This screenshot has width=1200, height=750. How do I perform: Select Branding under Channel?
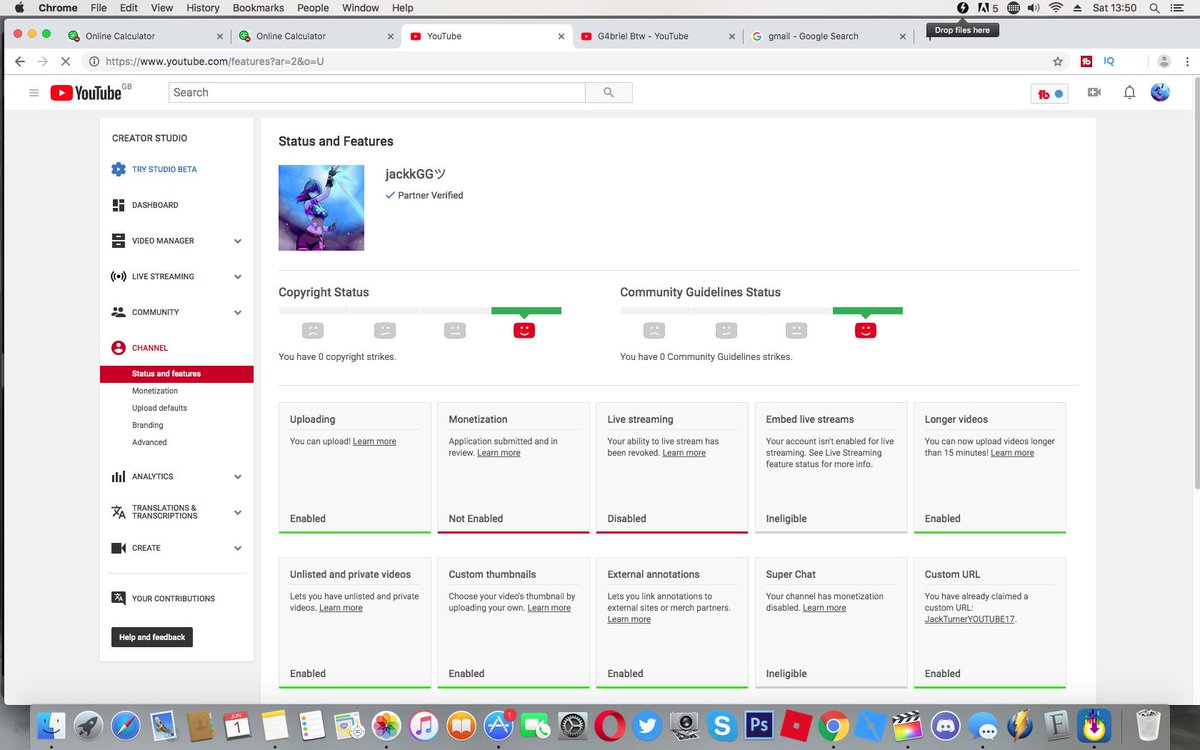pos(148,425)
